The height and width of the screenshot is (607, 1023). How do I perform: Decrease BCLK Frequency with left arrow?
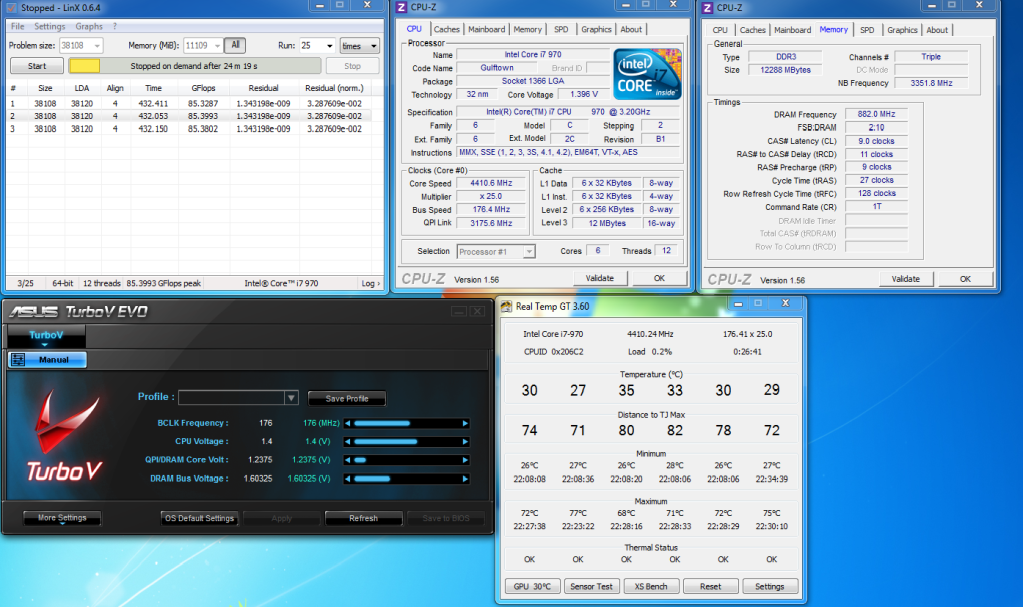[x=348, y=424]
